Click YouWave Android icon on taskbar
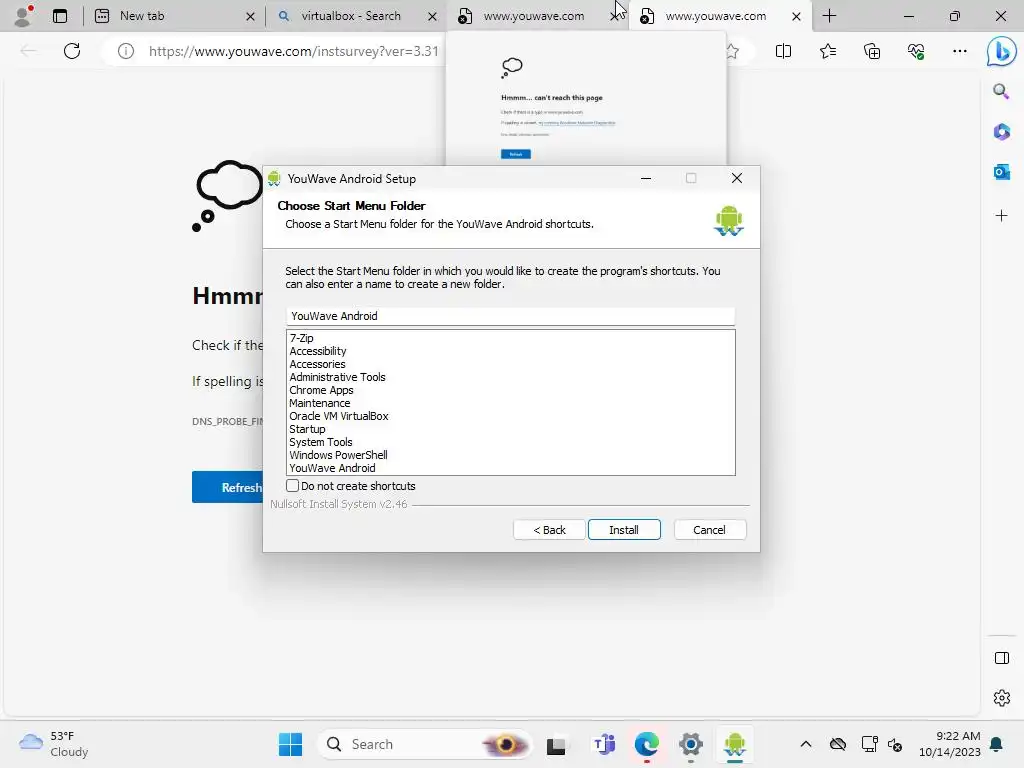This screenshot has height=768, width=1024. (x=735, y=744)
